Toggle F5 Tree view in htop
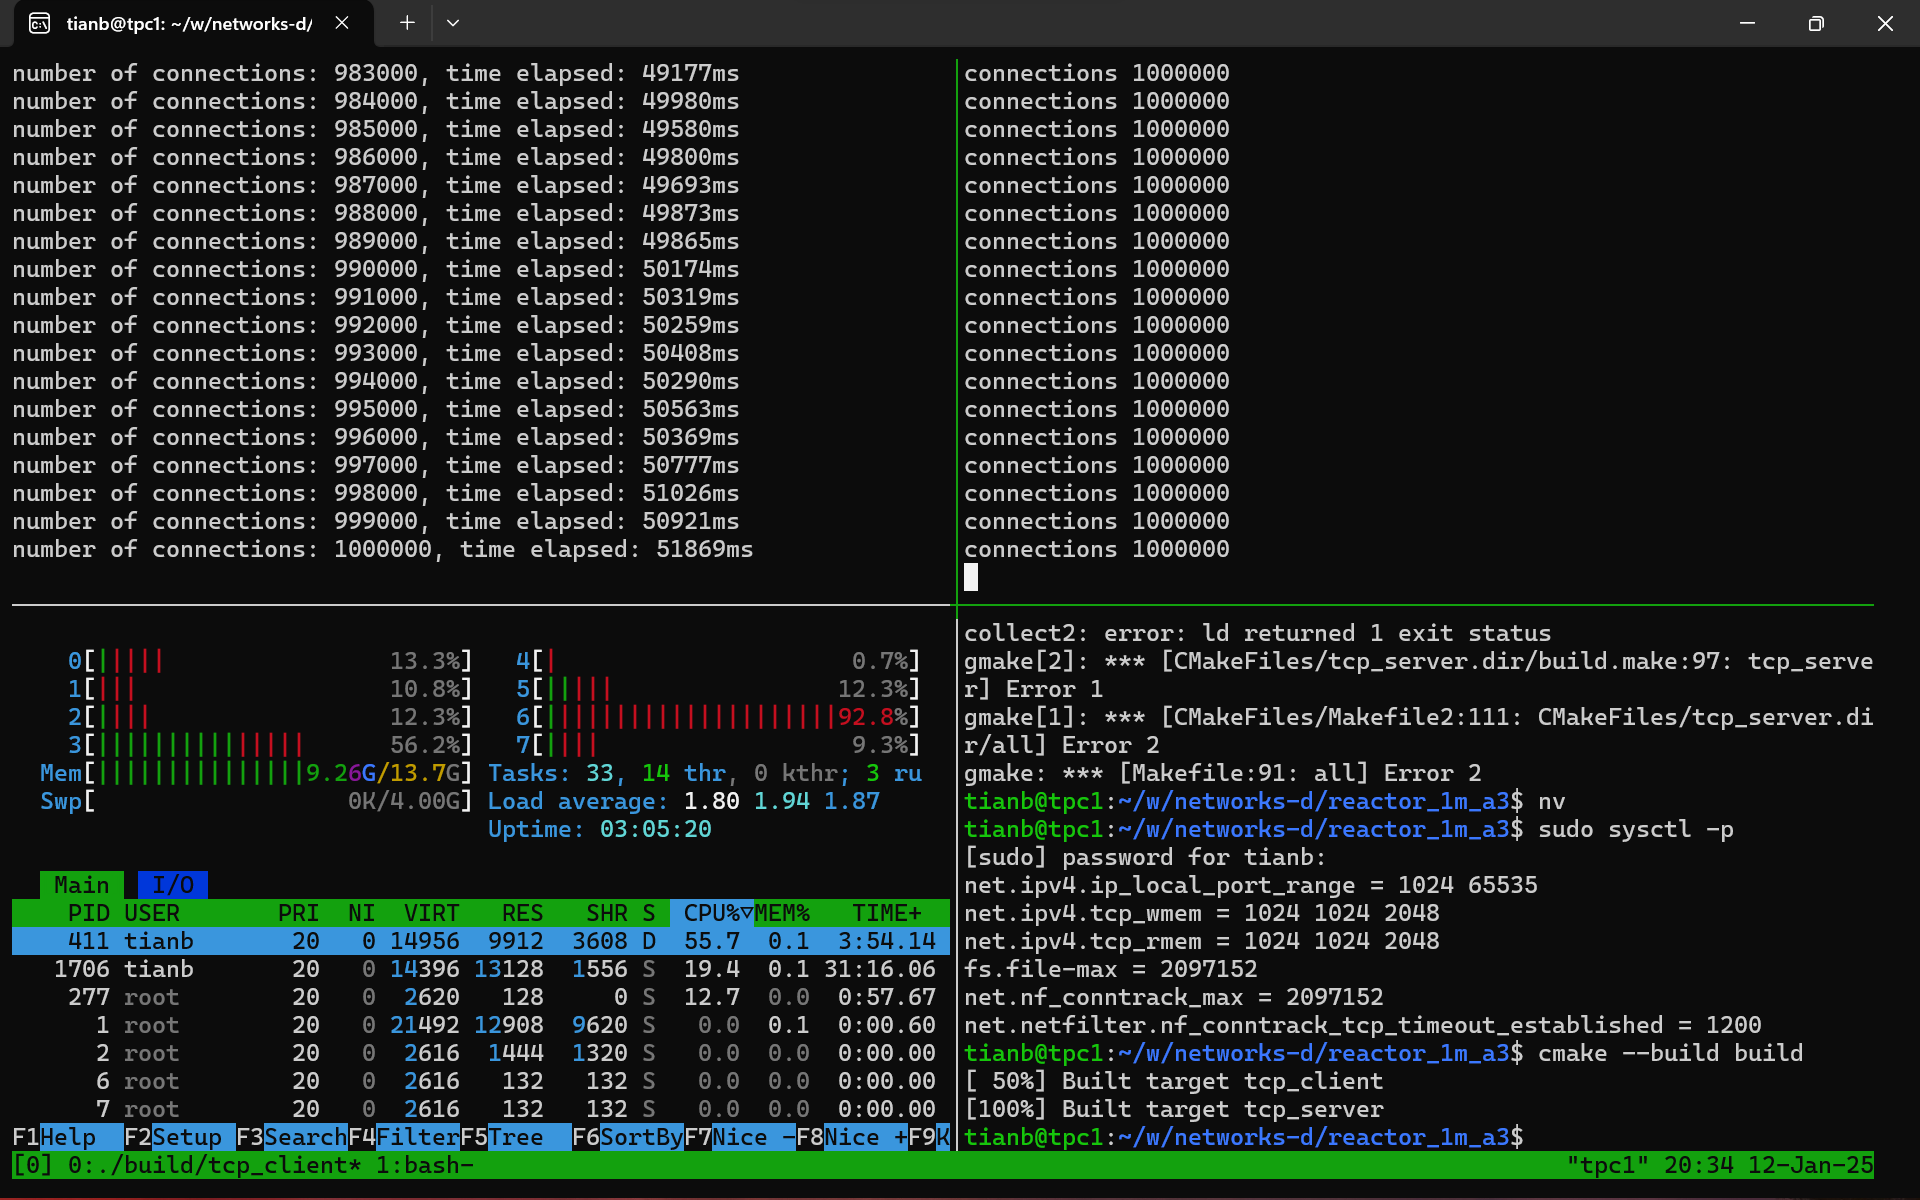The height and width of the screenshot is (1200, 1920). [x=515, y=1137]
